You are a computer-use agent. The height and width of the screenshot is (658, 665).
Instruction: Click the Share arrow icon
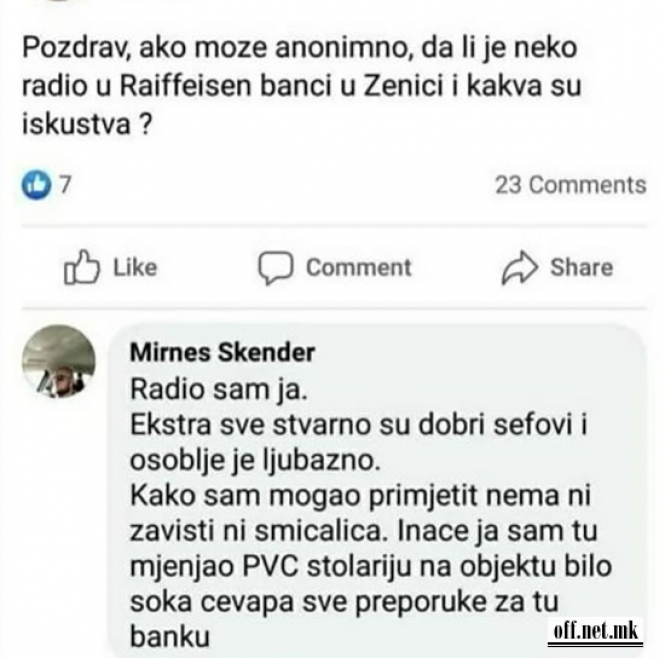[519, 268]
